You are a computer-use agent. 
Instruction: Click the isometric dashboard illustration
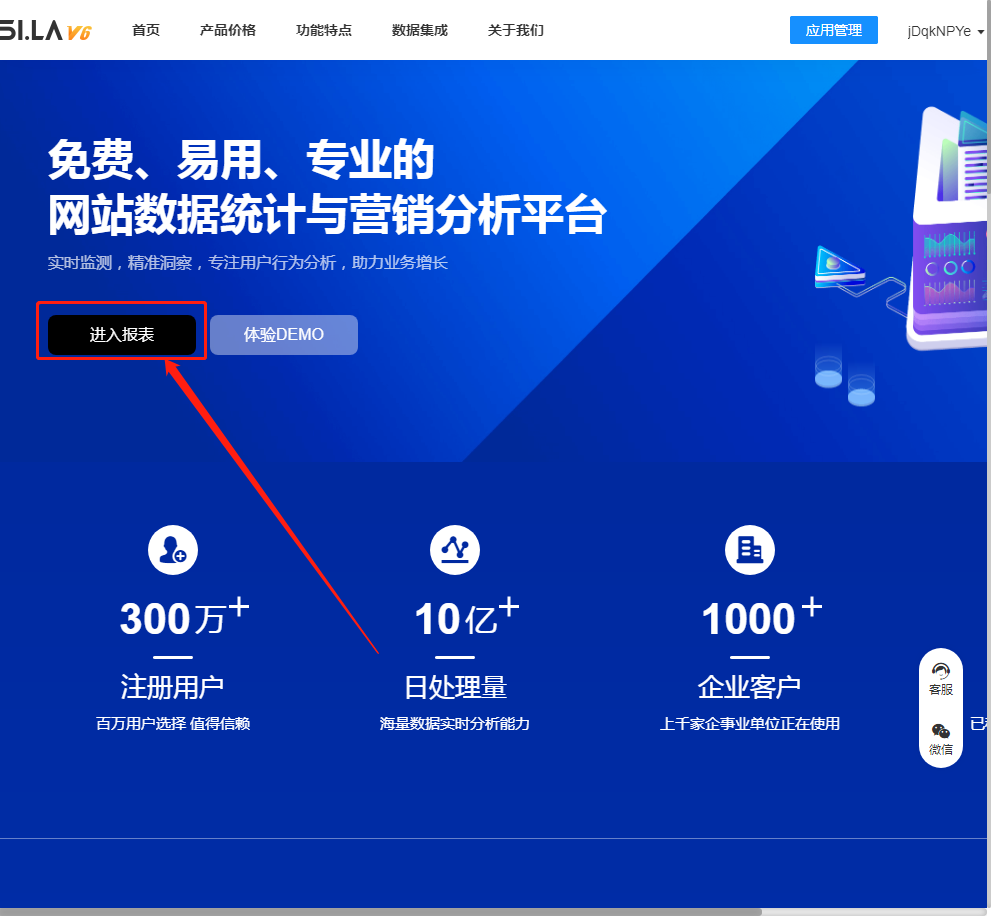click(945, 230)
